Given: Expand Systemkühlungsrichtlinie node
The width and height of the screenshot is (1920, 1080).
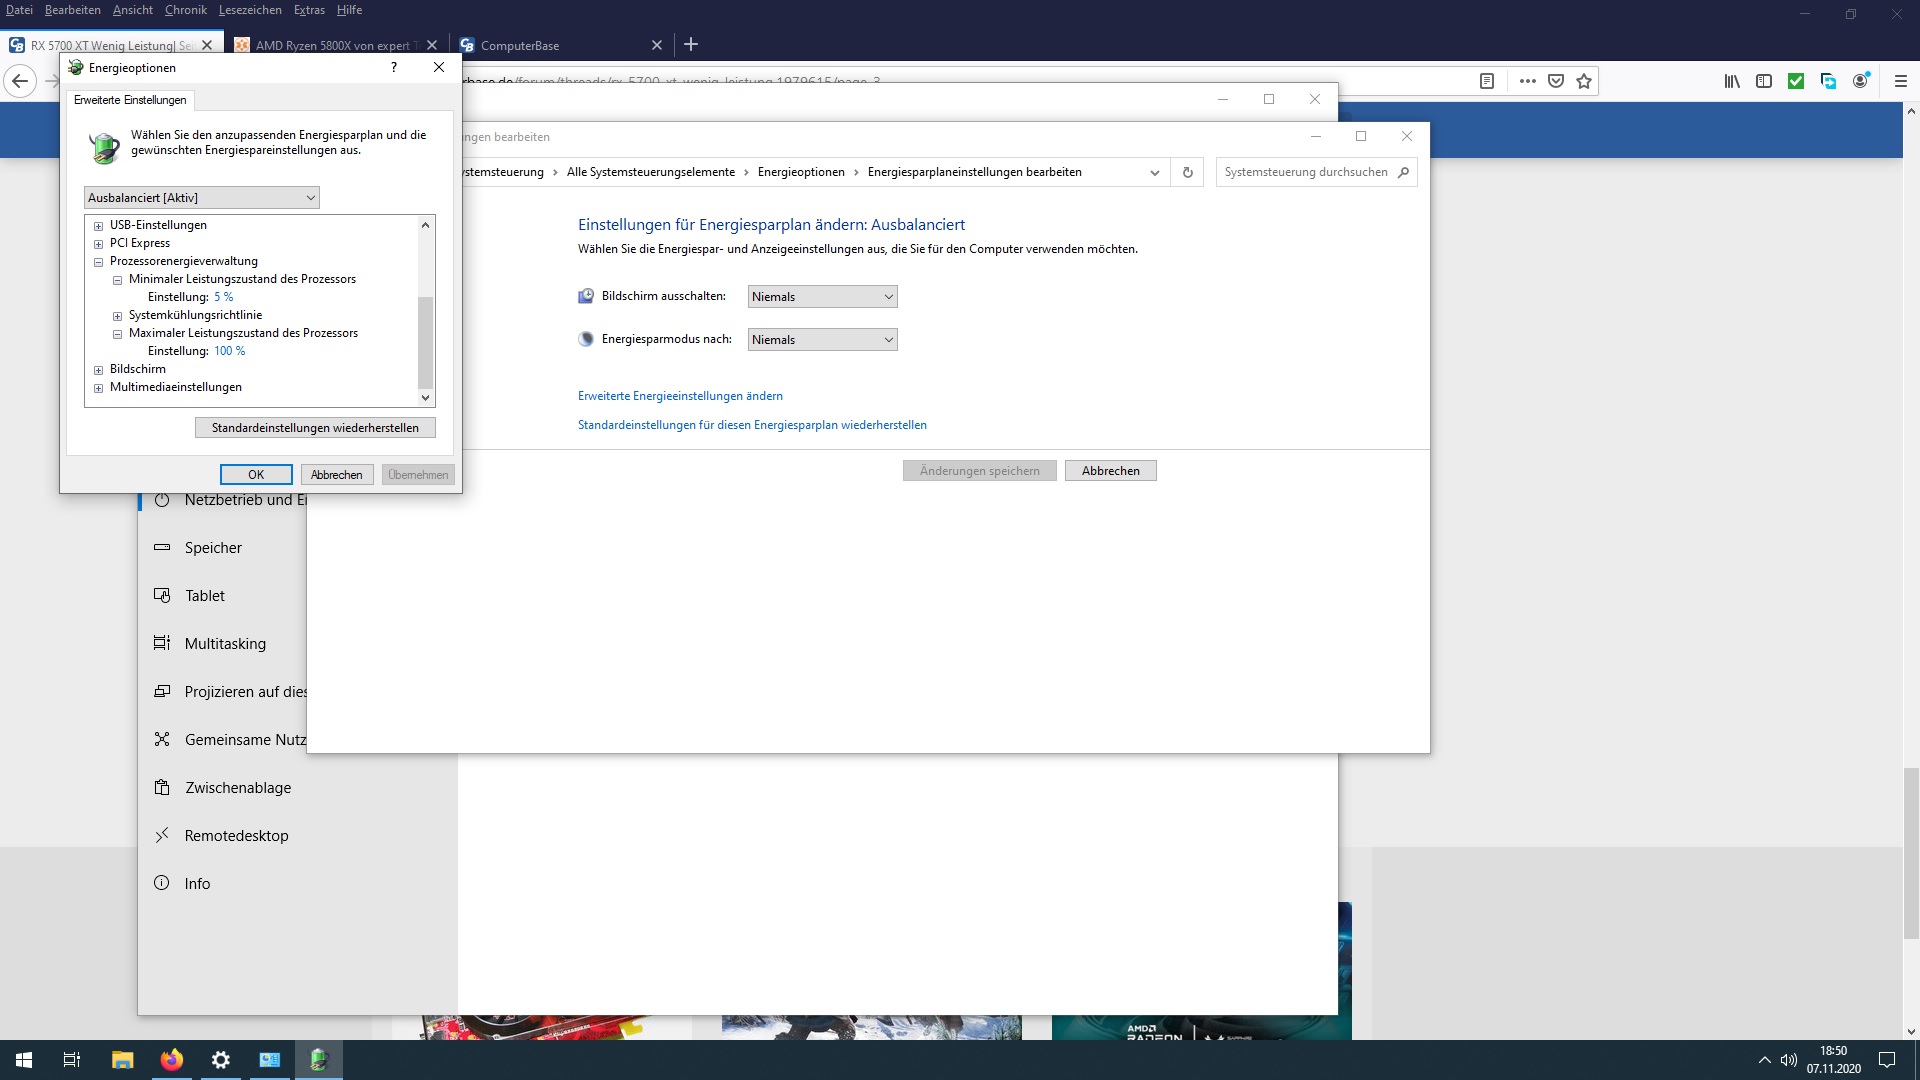Looking at the screenshot, I should click(117, 316).
